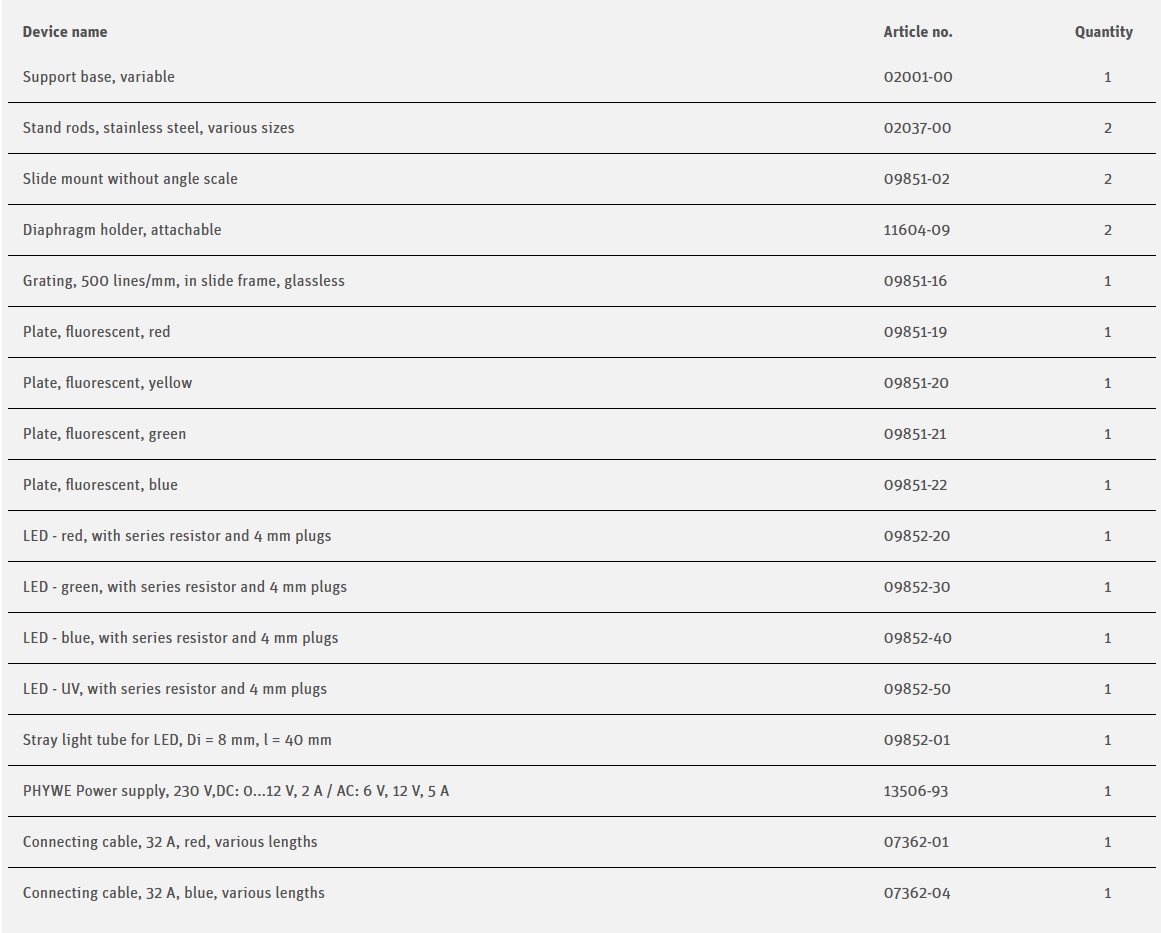Choose Plate, fluorescent, blue entry

click(100, 485)
